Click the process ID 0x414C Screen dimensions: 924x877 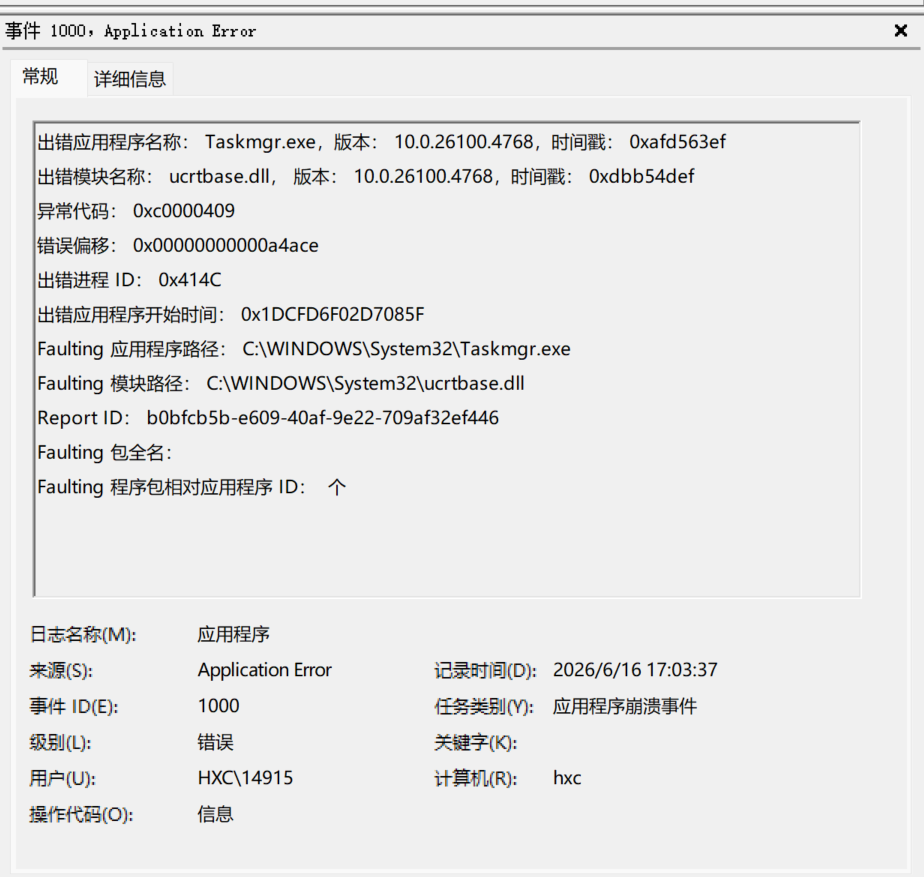[190, 280]
